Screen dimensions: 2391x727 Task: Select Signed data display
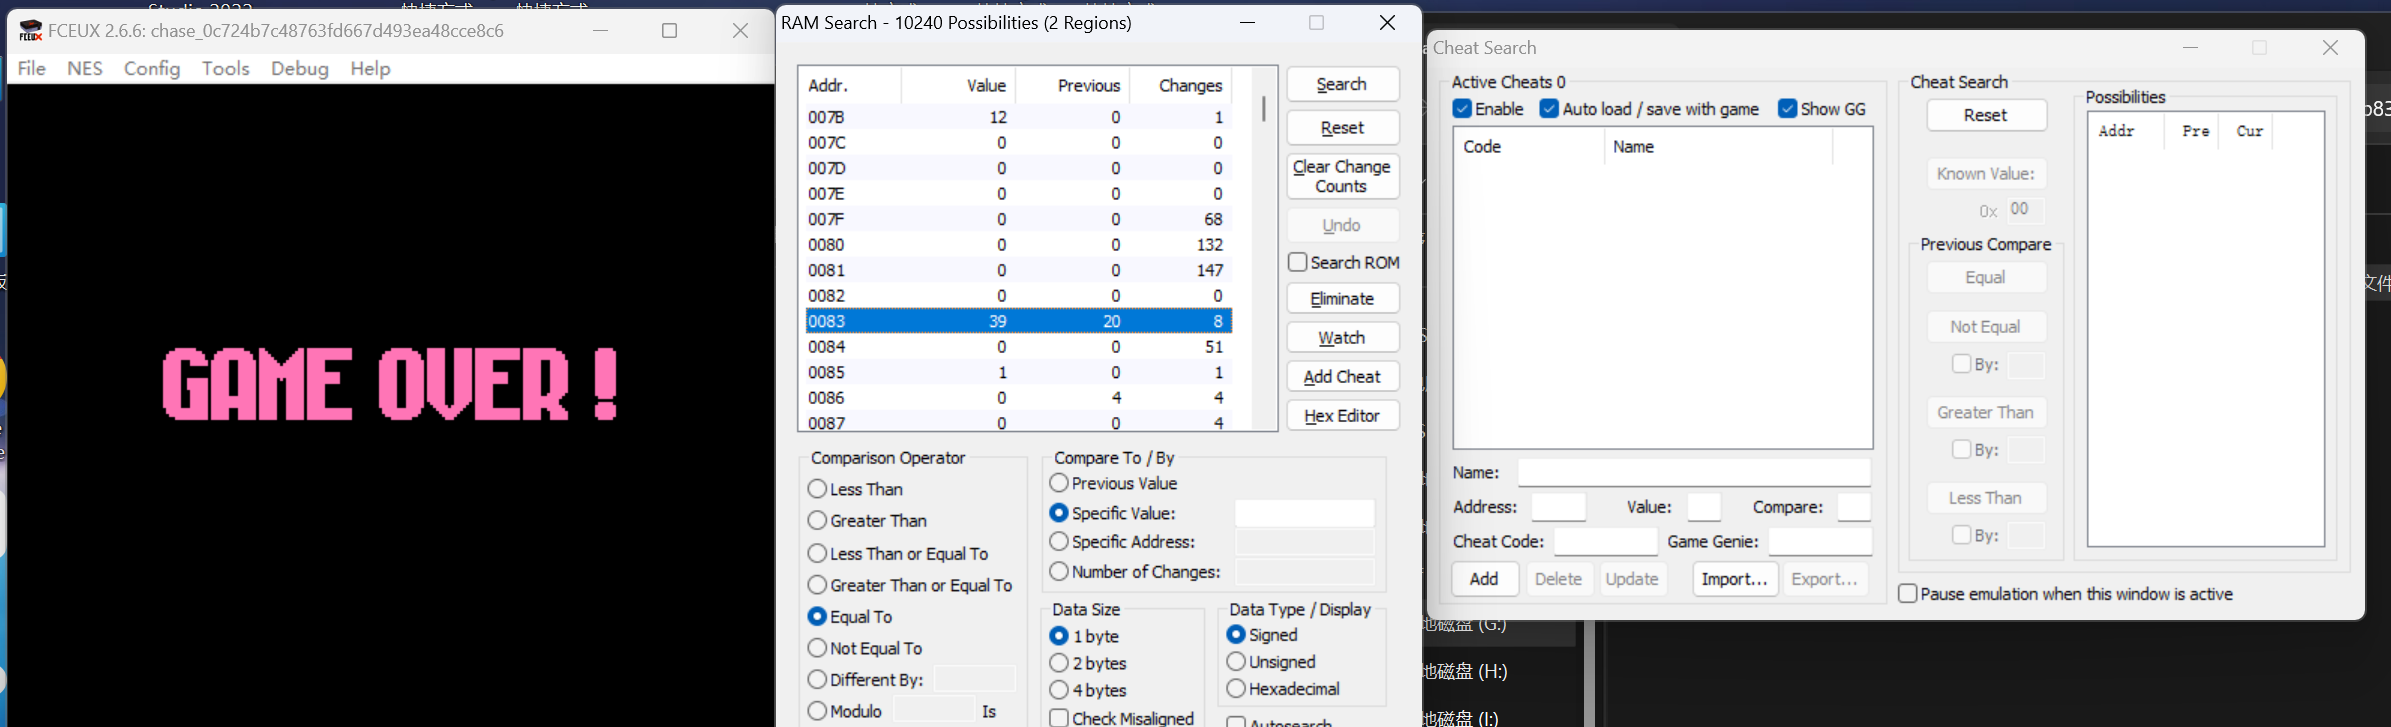click(1262, 635)
